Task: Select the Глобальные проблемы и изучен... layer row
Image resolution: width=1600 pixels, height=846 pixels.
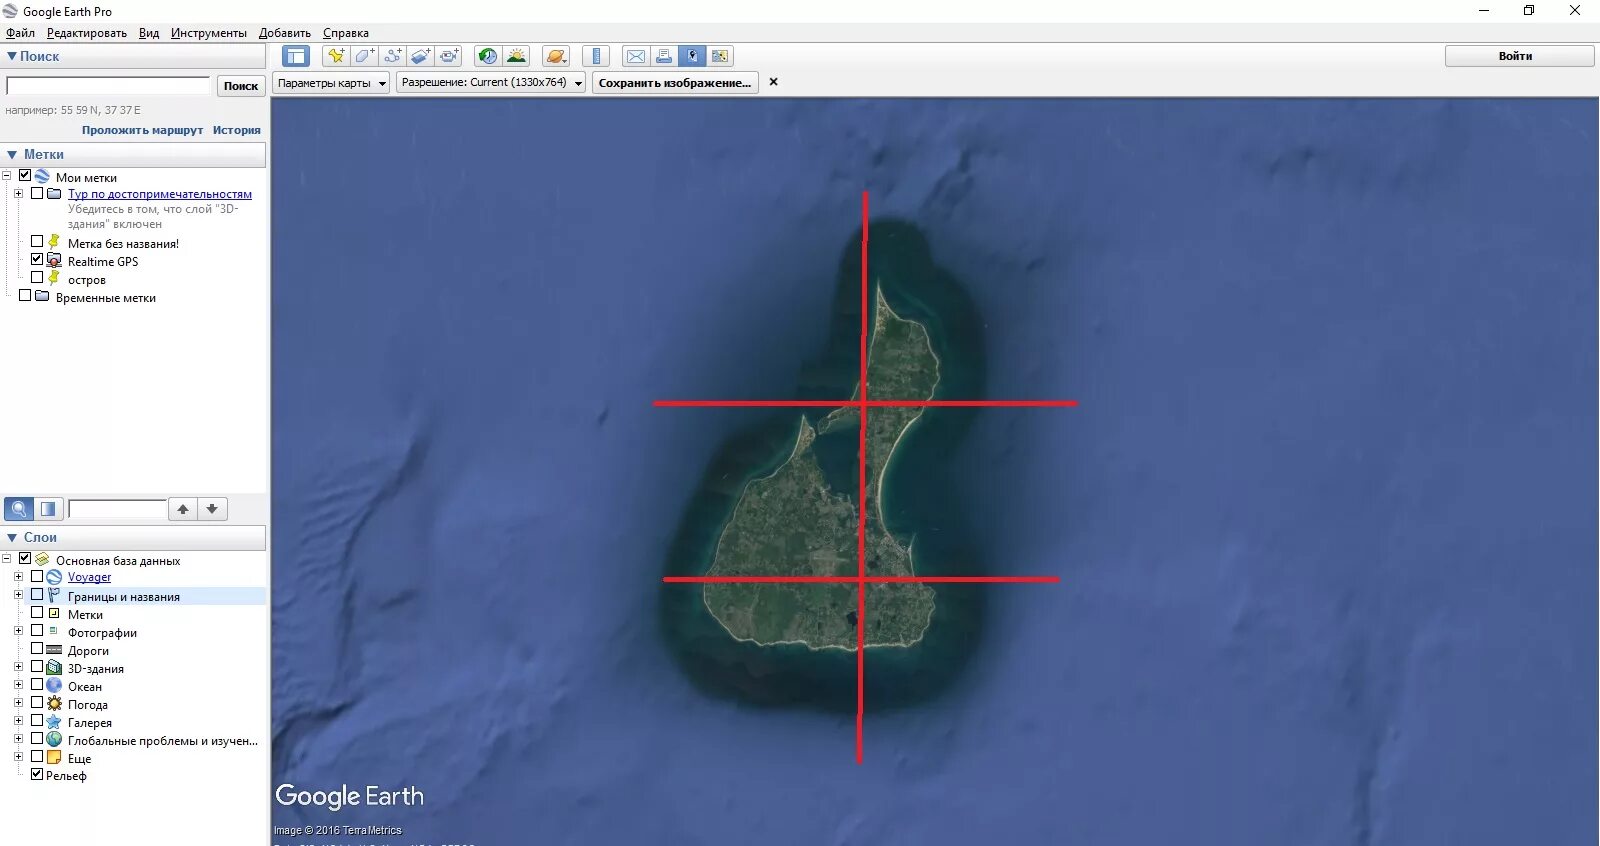Action: pyautogui.click(x=163, y=740)
